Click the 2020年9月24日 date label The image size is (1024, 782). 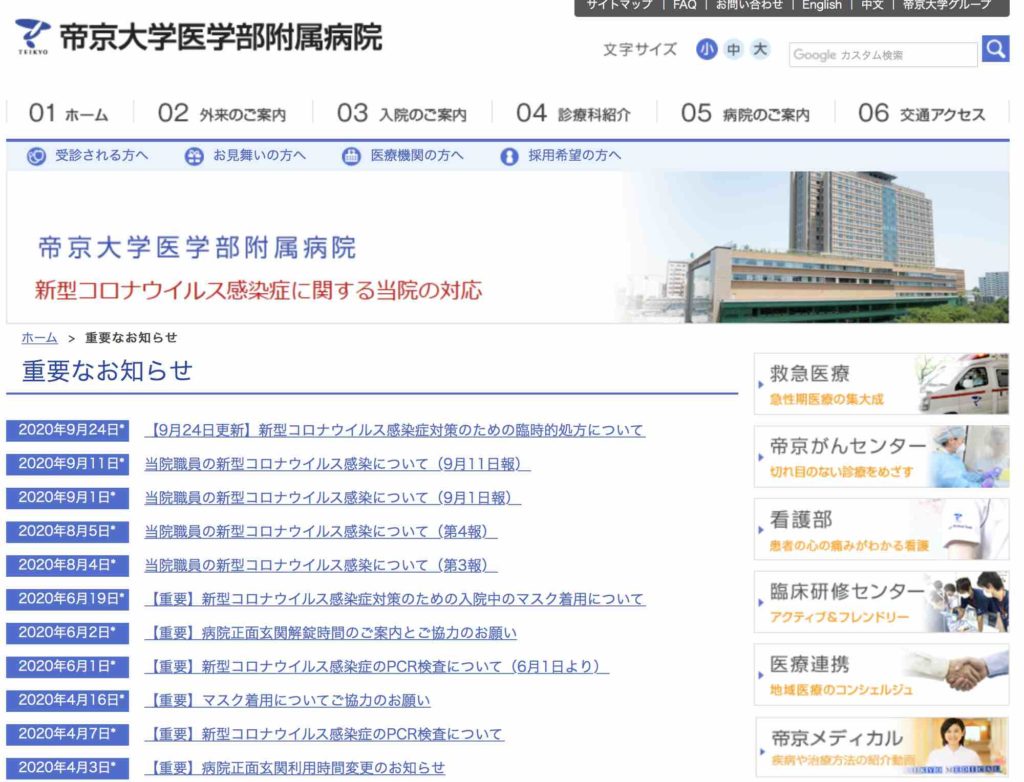tap(67, 430)
